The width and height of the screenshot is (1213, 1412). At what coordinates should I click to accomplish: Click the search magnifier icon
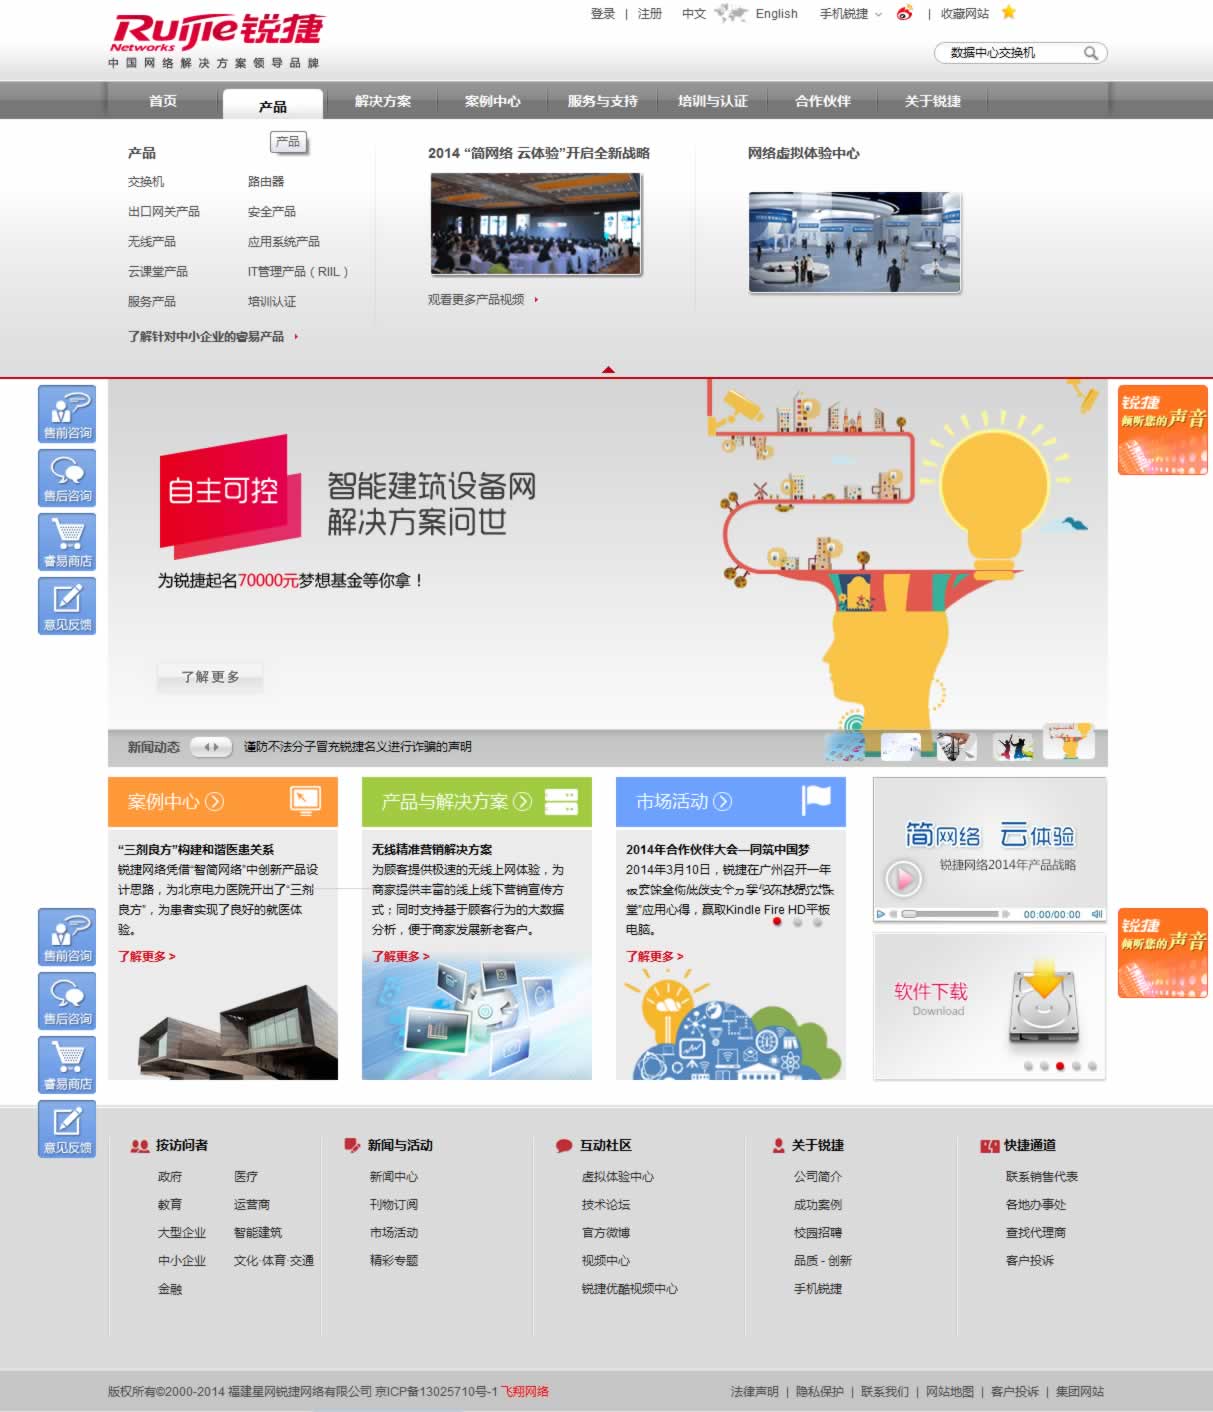pyautogui.click(x=1091, y=53)
